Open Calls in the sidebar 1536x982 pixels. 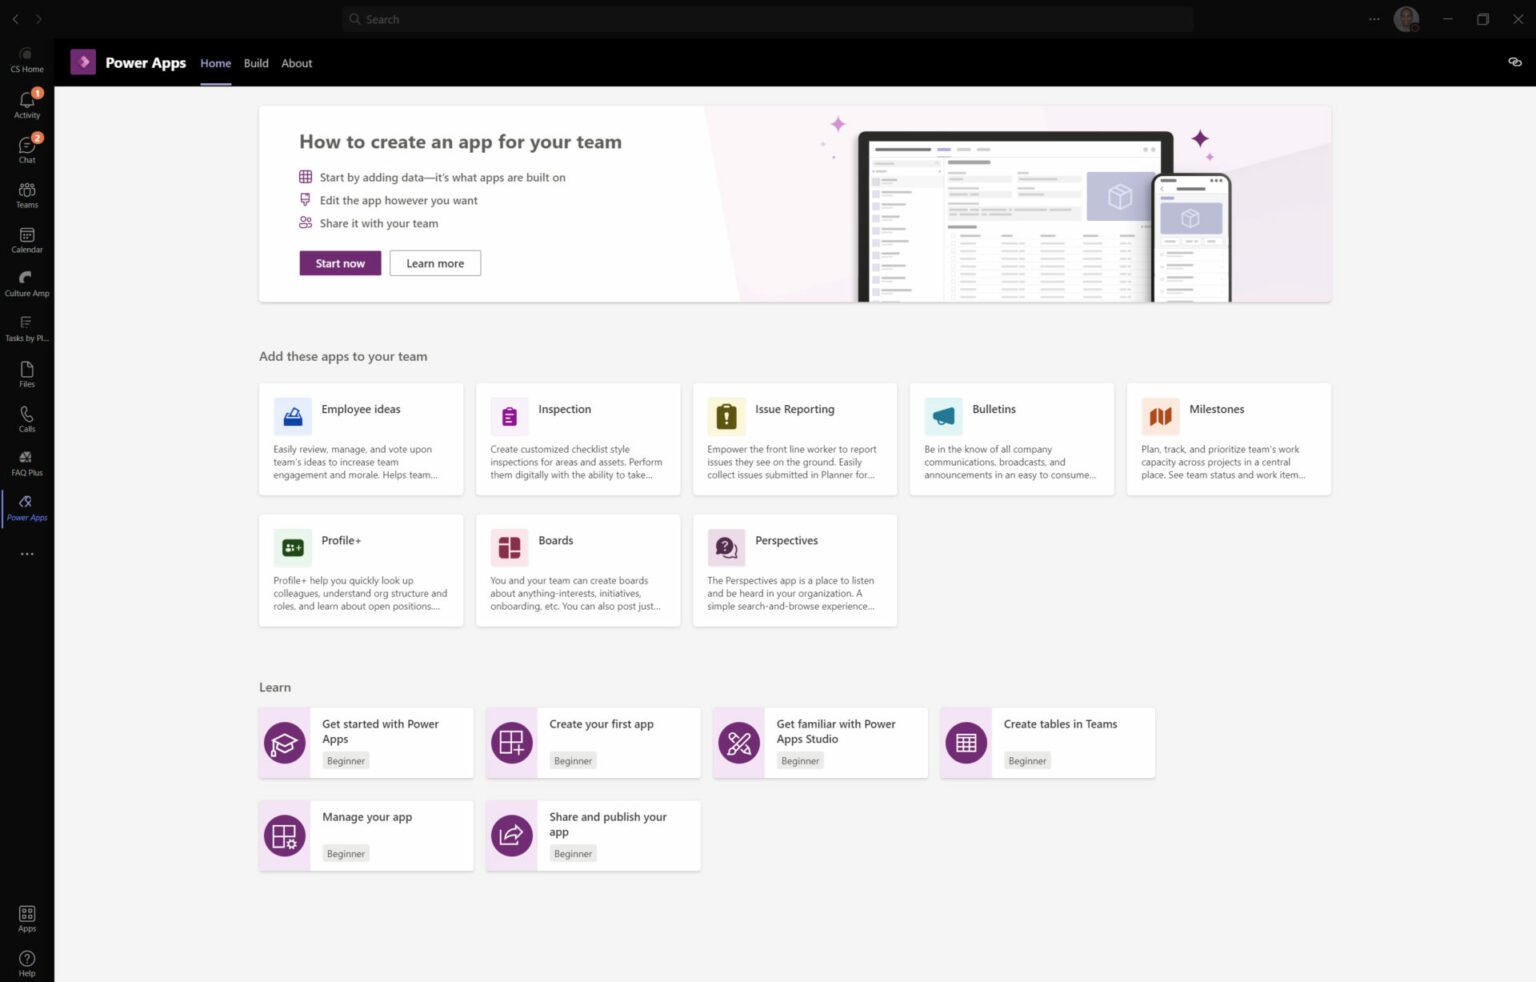coord(27,418)
